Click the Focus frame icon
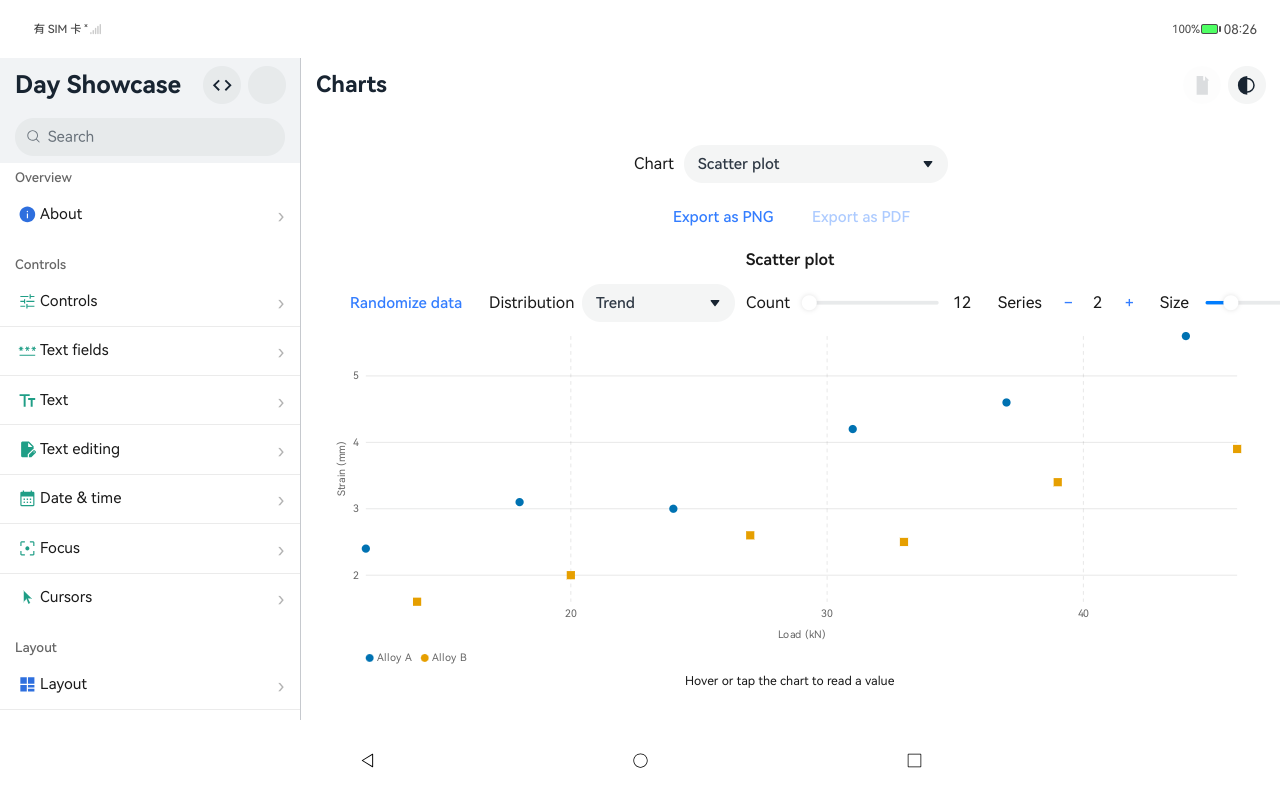 (x=27, y=548)
